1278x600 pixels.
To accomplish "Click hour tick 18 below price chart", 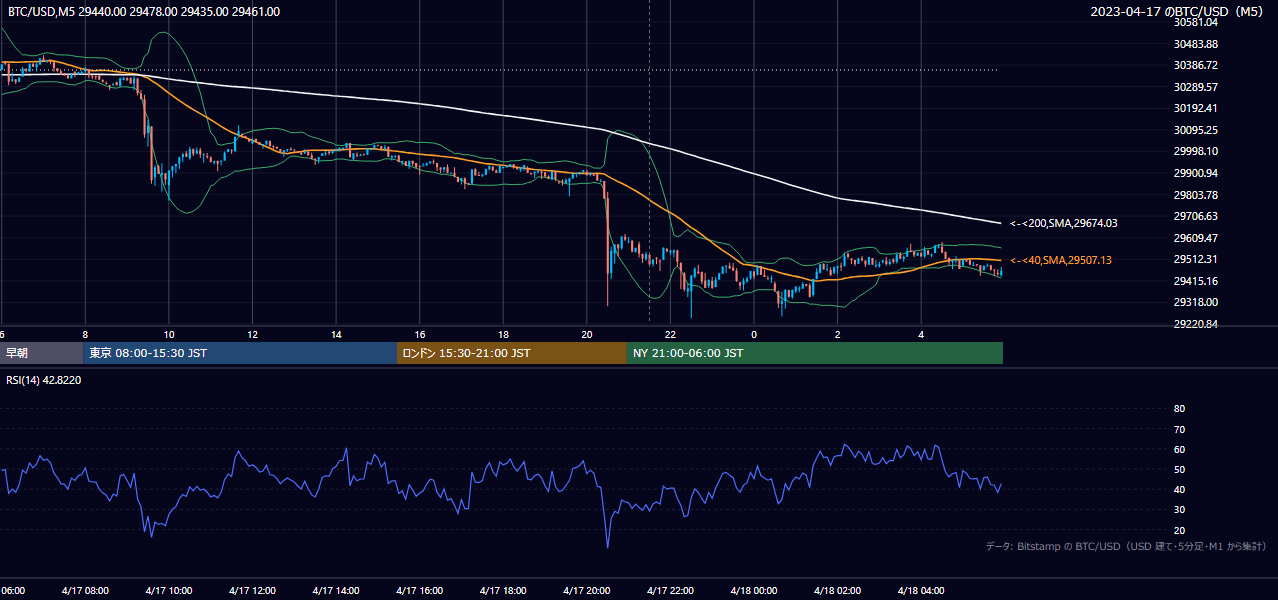I will [503, 334].
